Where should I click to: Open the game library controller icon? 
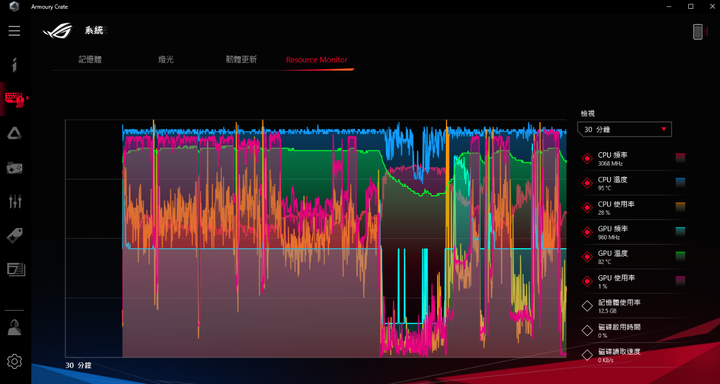tap(14, 168)
